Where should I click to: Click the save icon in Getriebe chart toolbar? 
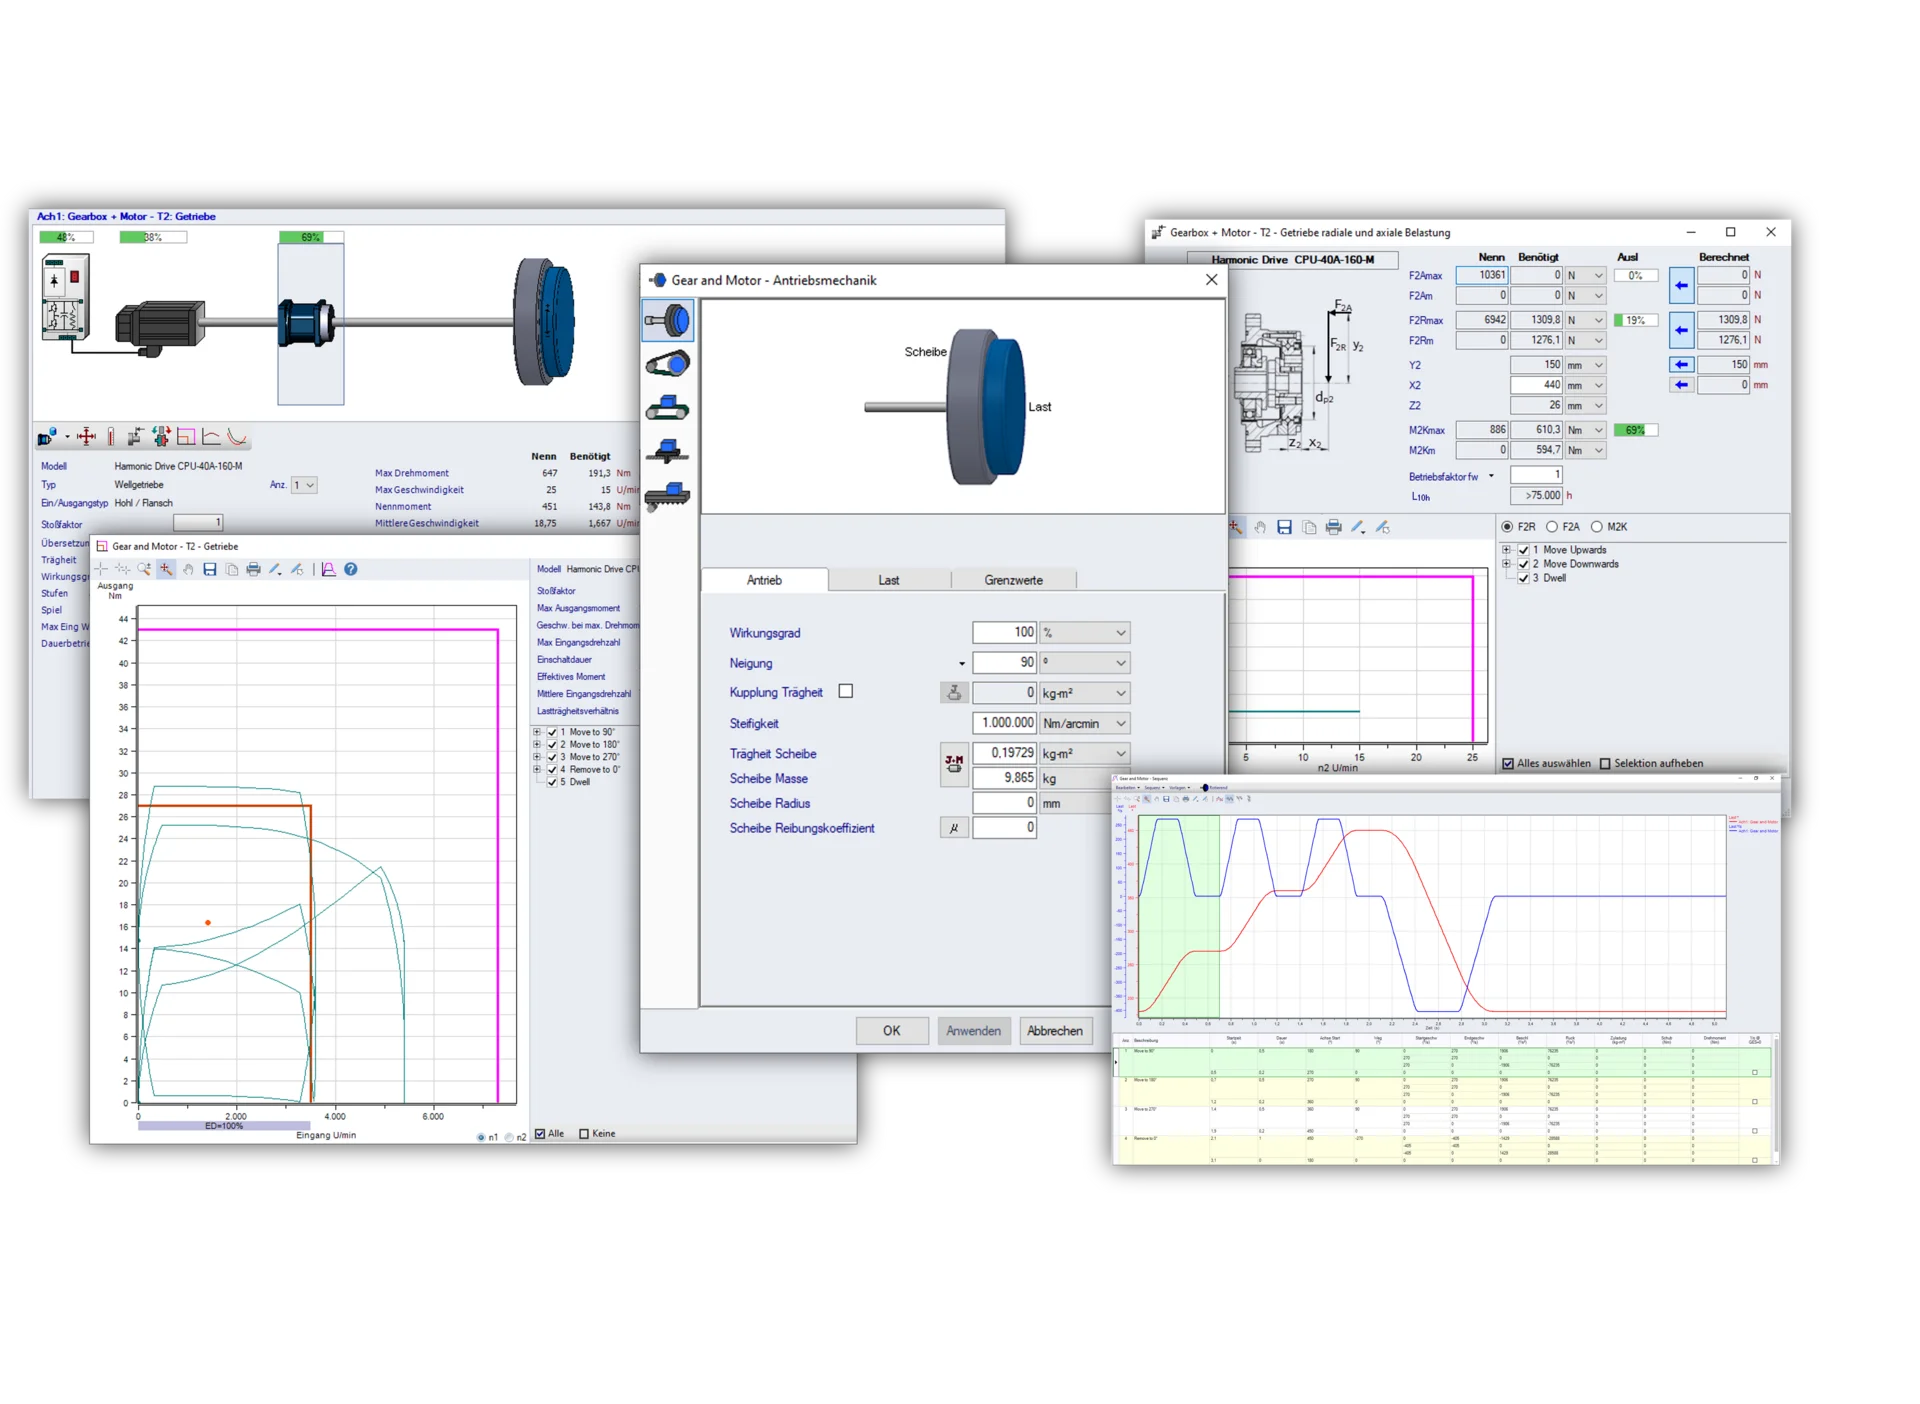pos(210,570)
